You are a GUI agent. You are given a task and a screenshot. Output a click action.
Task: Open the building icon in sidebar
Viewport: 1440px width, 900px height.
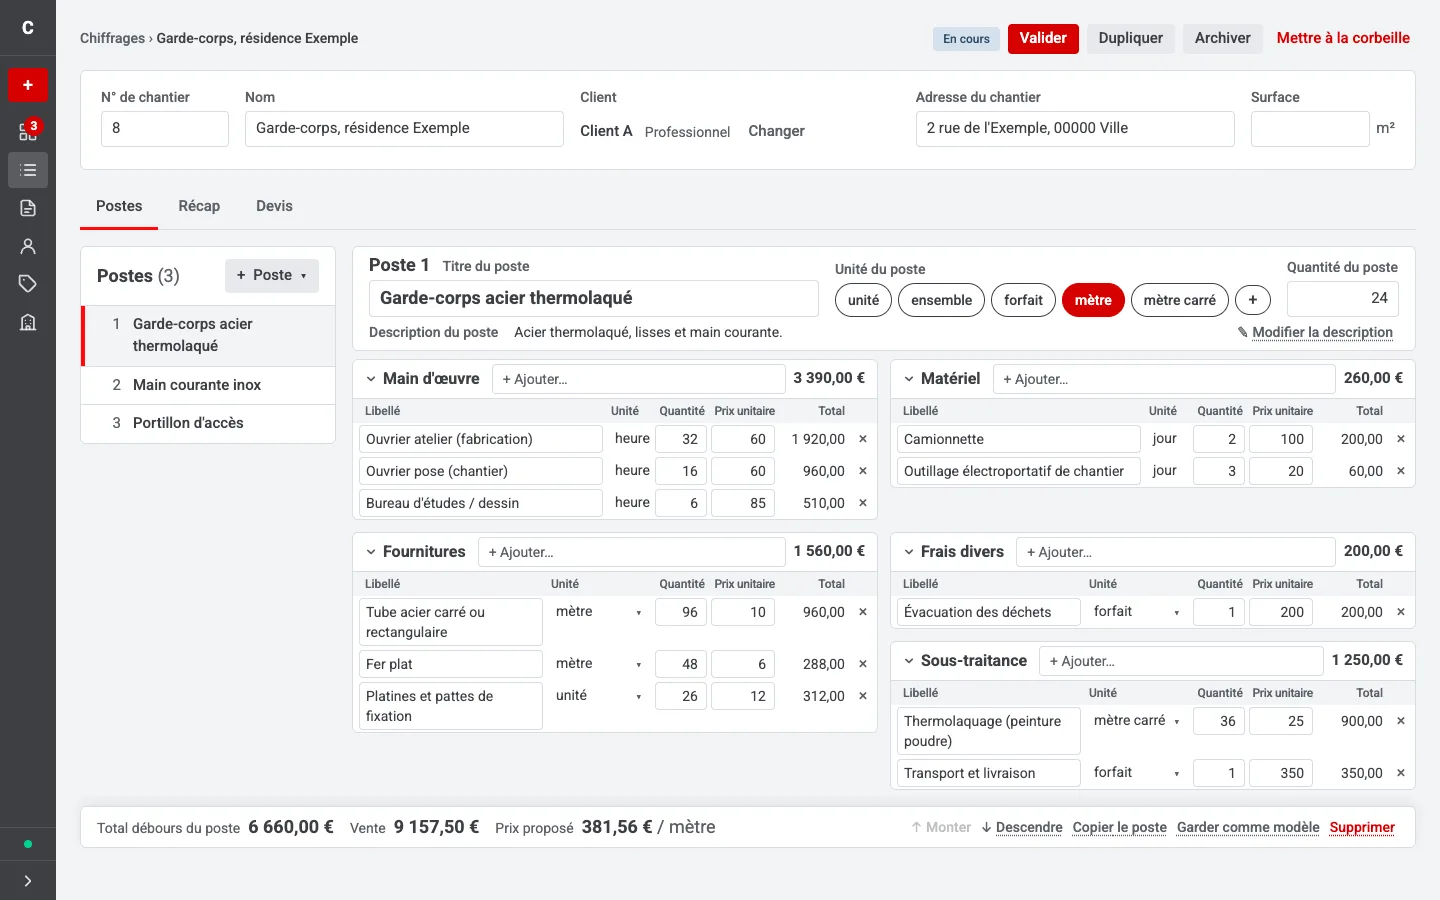(x=28, y=322)
